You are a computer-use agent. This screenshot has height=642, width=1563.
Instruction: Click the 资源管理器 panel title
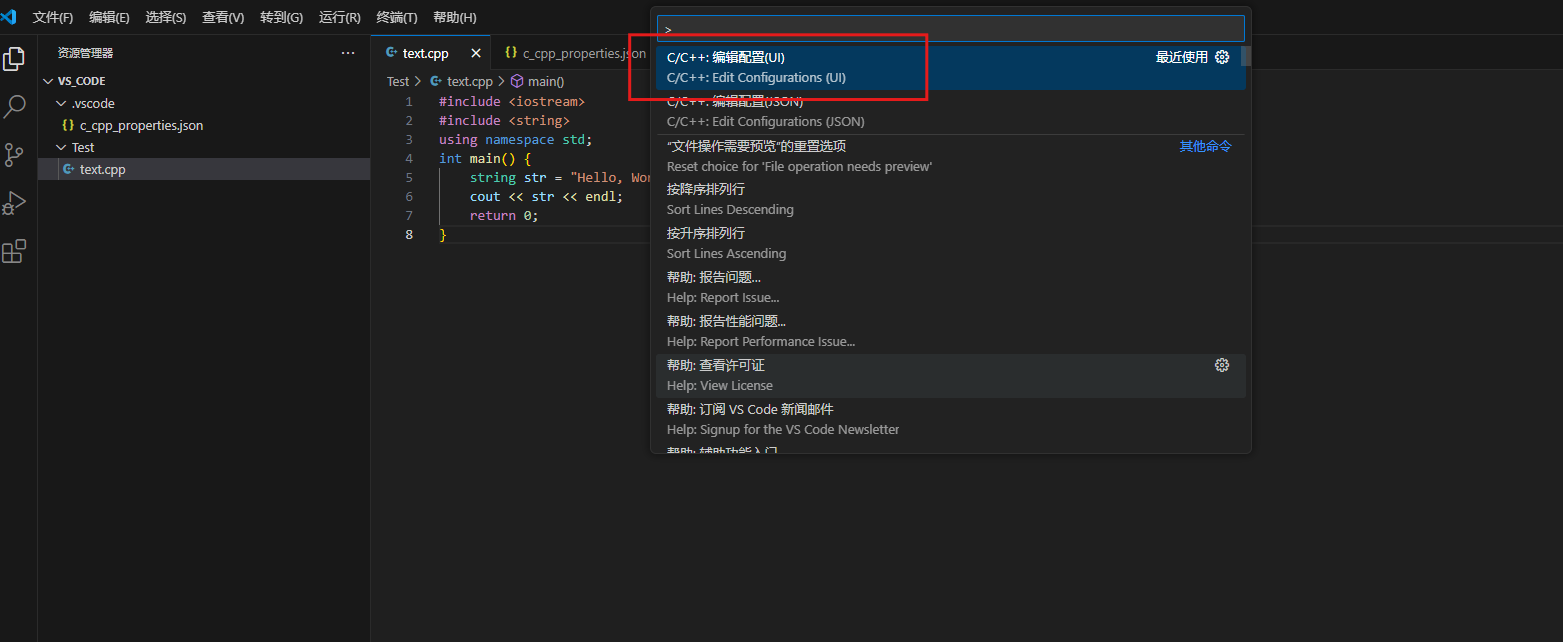pyautogui.click(x=85, y=53)
